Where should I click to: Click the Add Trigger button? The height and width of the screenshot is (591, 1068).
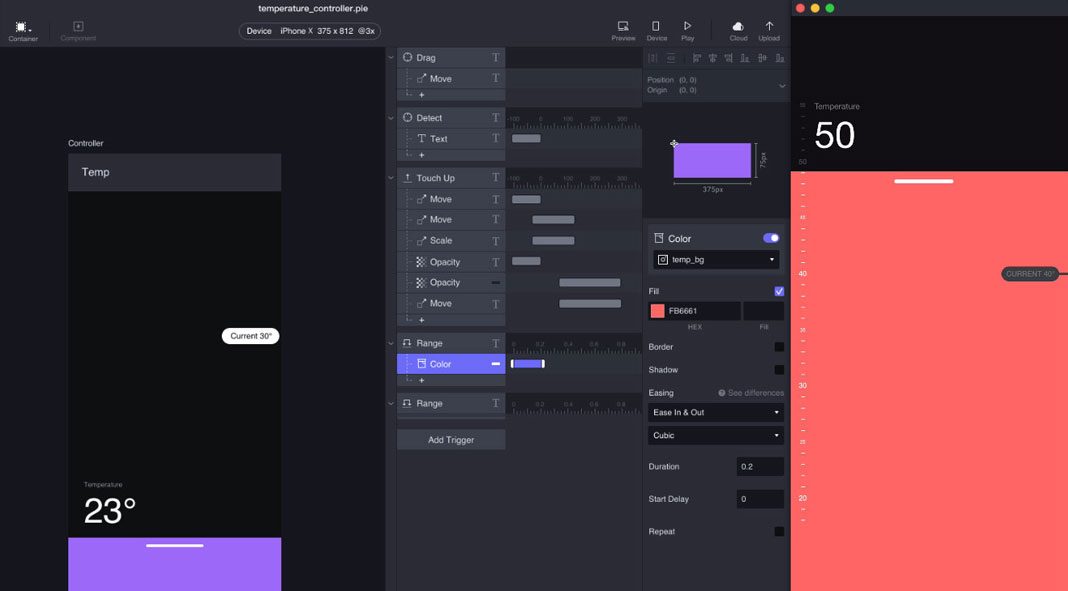click(451, 439)
